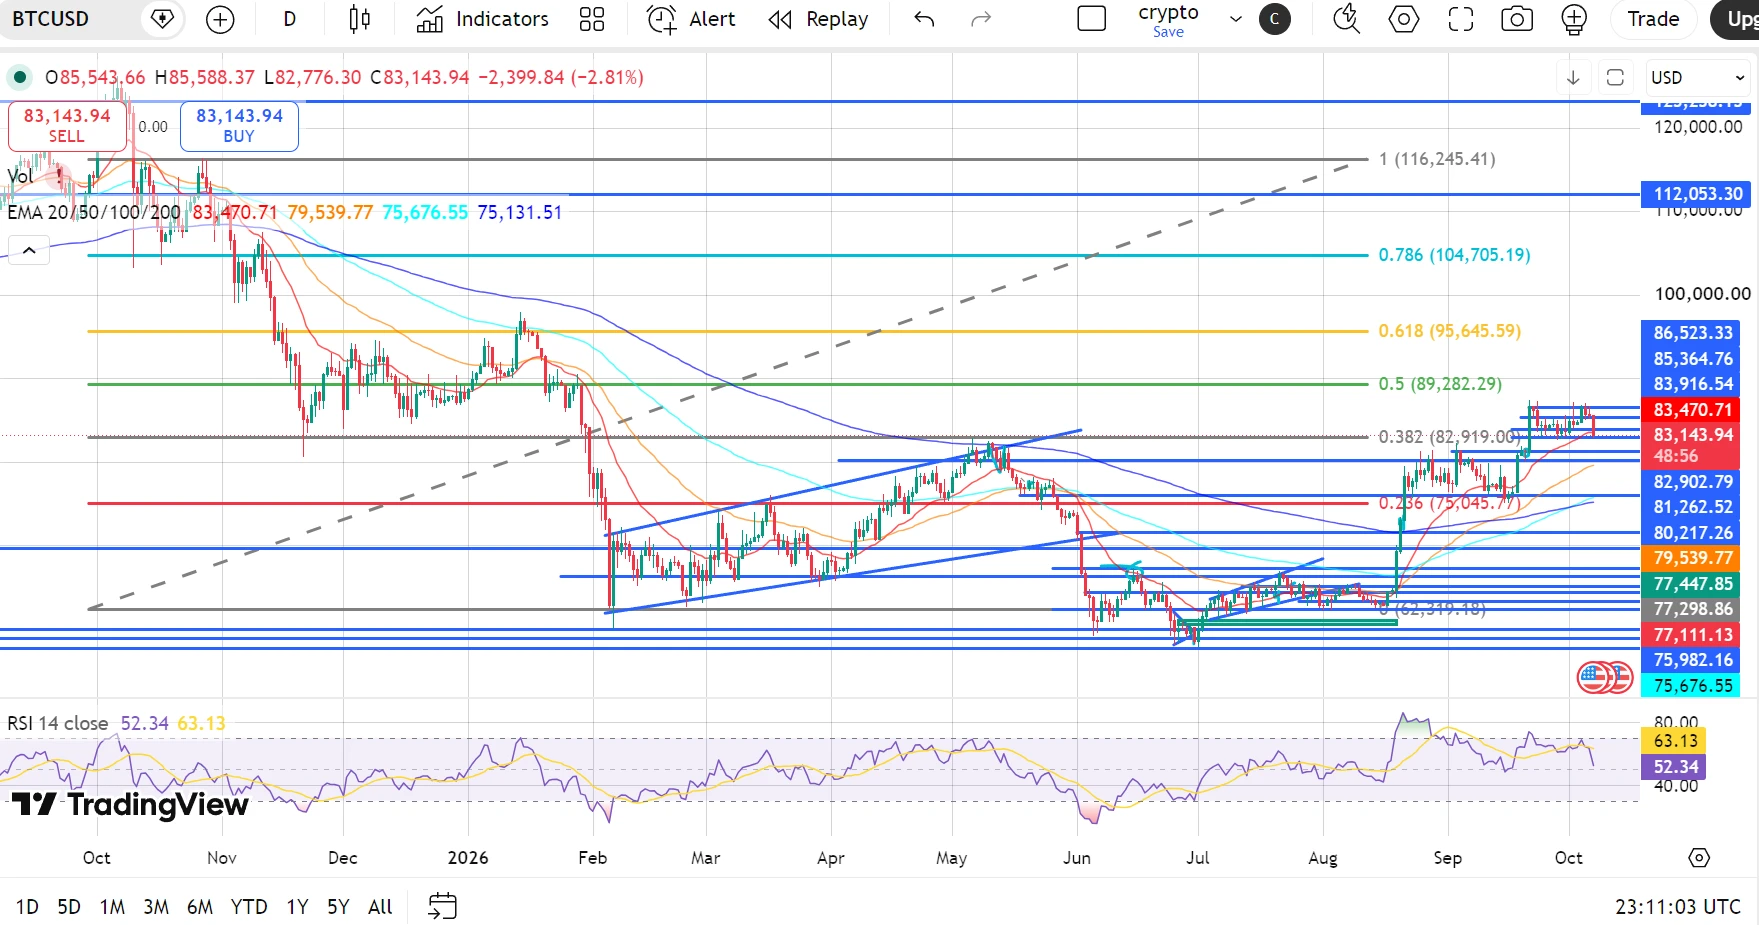Toggle the chart maximize pane square icon
The image size is (1759, 925).
point(1615,78)
